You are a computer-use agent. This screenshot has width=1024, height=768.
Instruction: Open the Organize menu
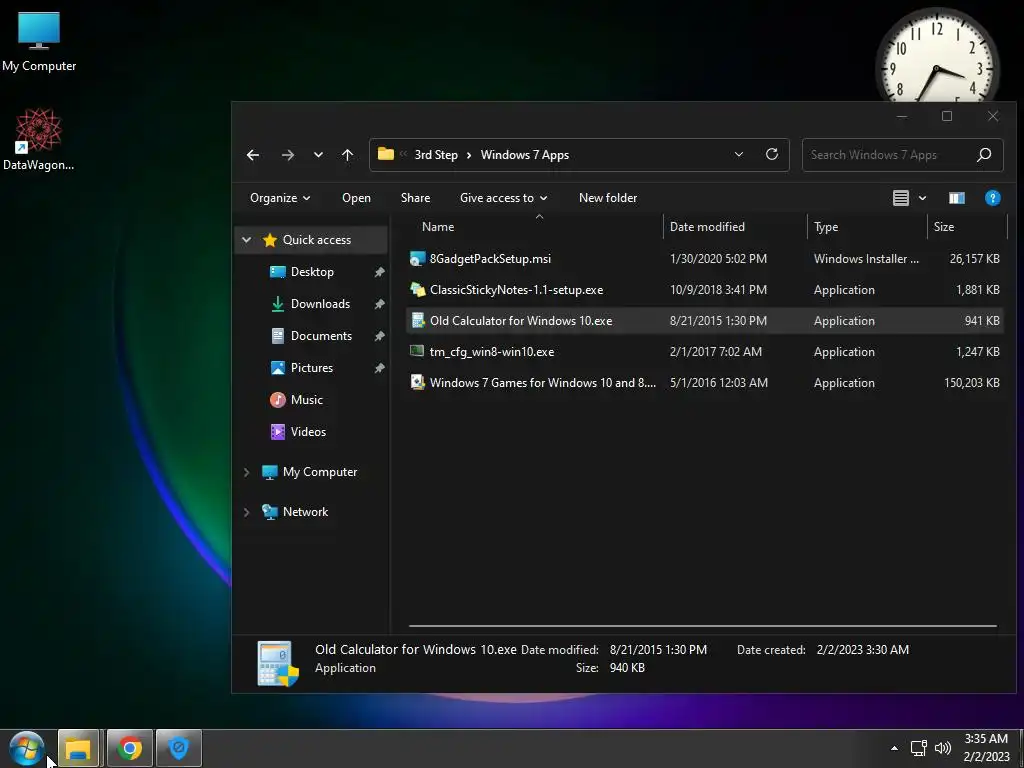(x=280, y=198)
